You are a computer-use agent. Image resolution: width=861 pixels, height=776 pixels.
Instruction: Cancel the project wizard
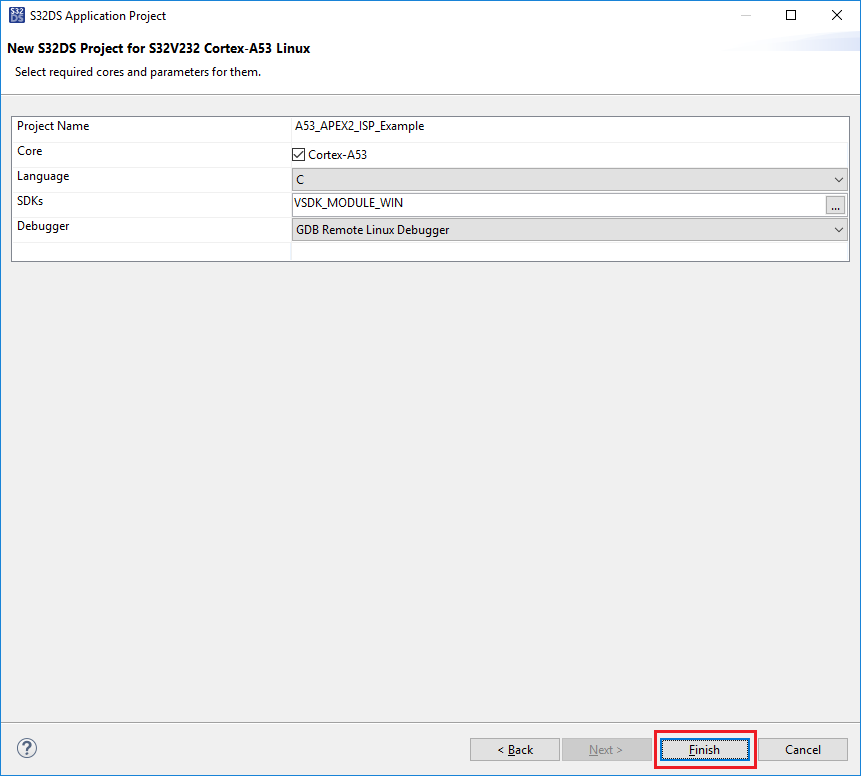tap(803, 750)
